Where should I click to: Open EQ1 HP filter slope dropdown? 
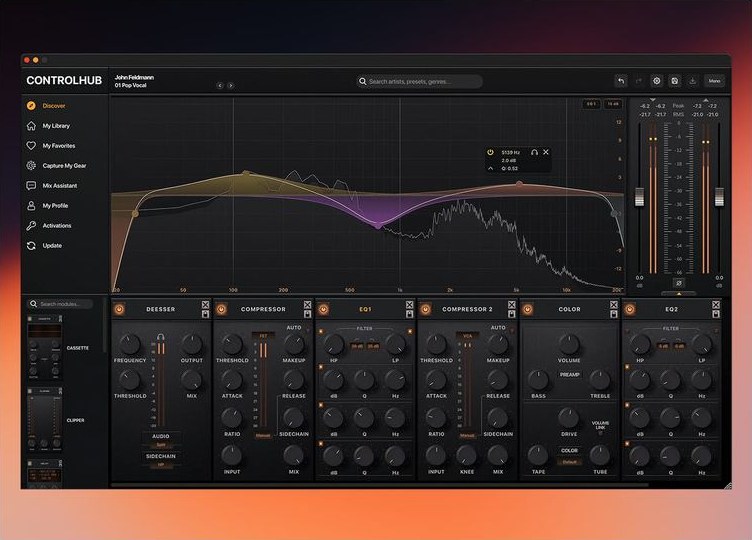(x=357, y=346)
